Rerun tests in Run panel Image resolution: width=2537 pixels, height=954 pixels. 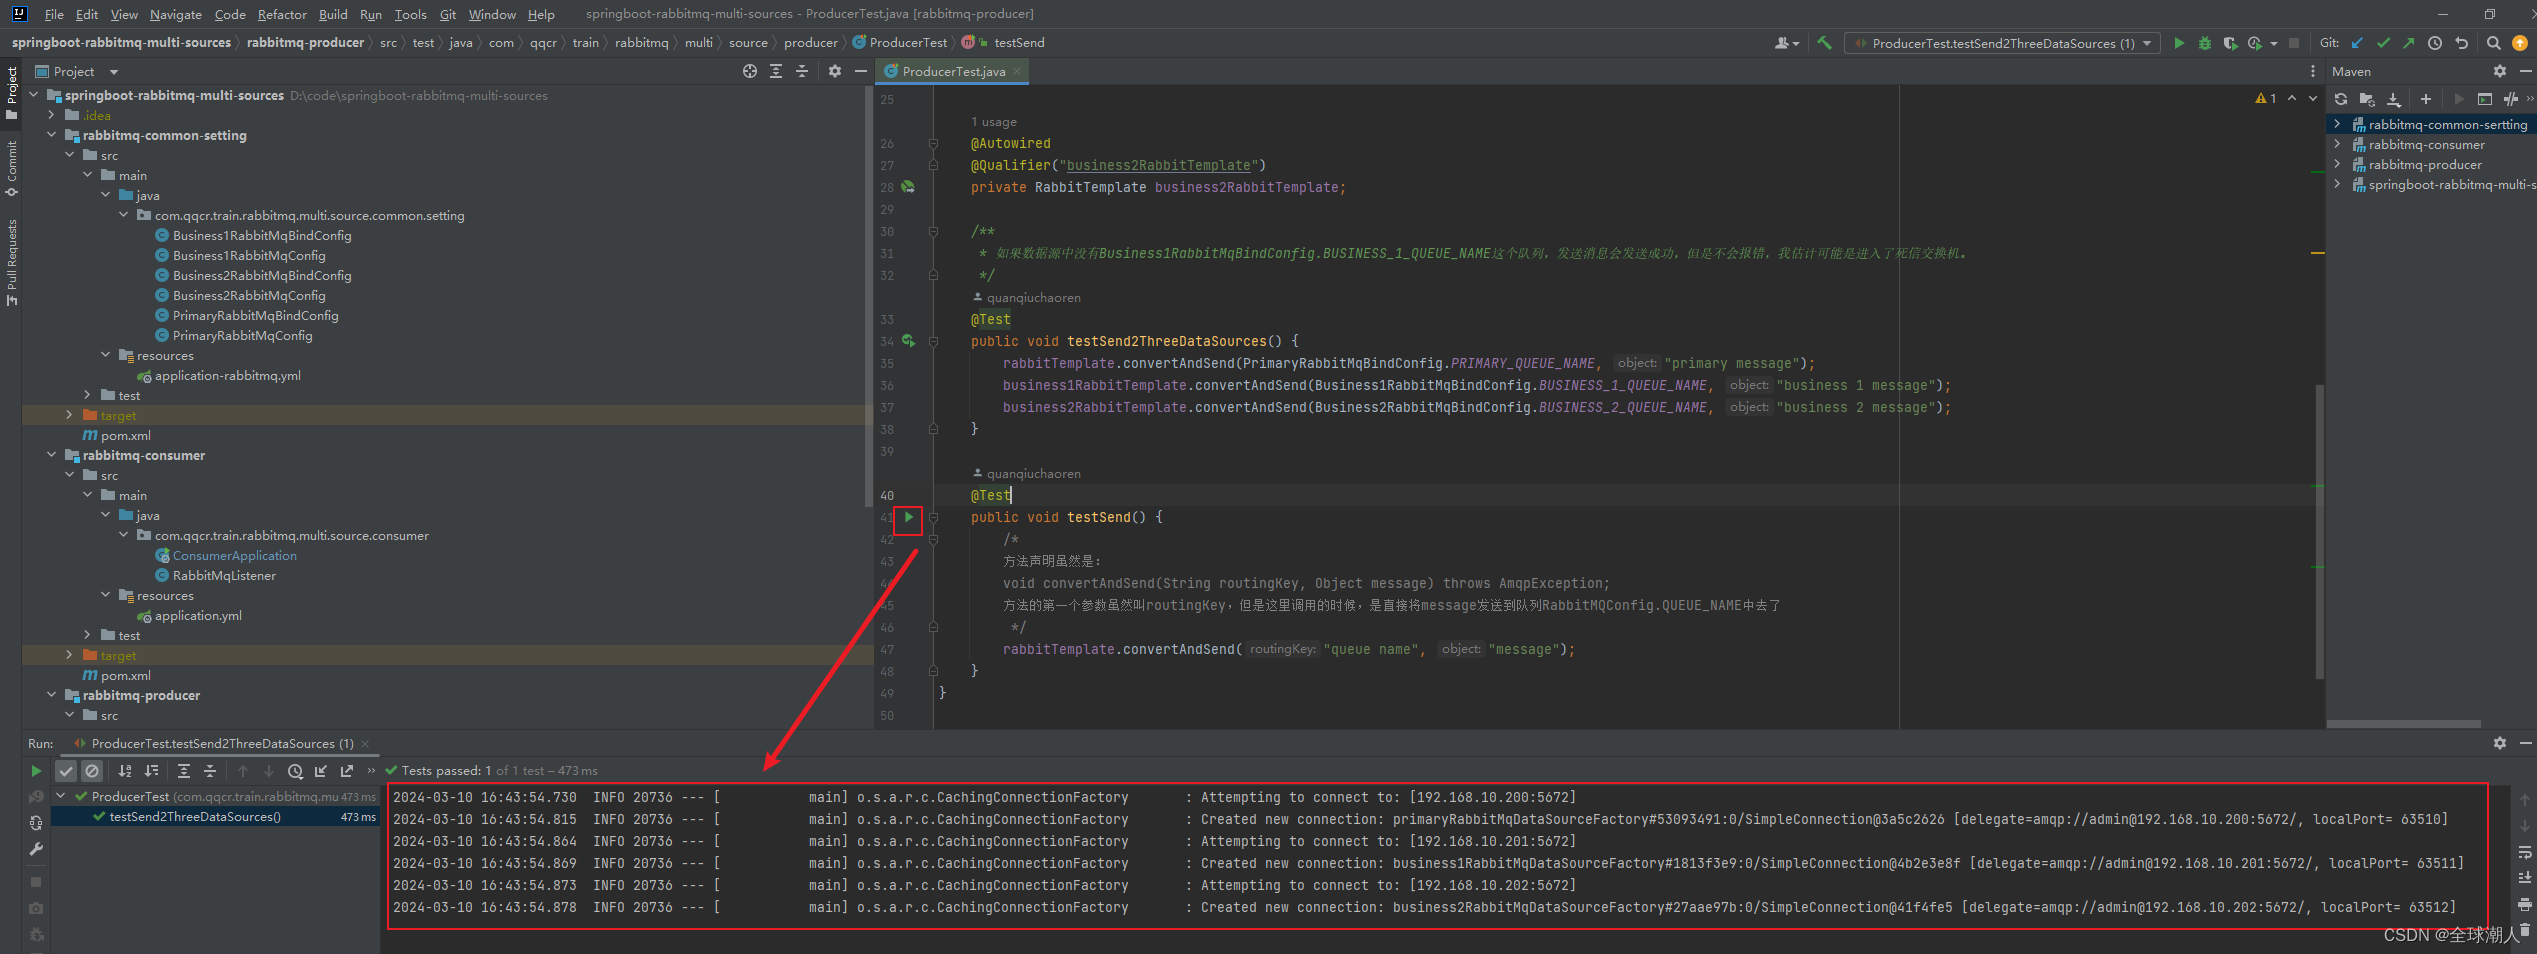click(36, 771)
